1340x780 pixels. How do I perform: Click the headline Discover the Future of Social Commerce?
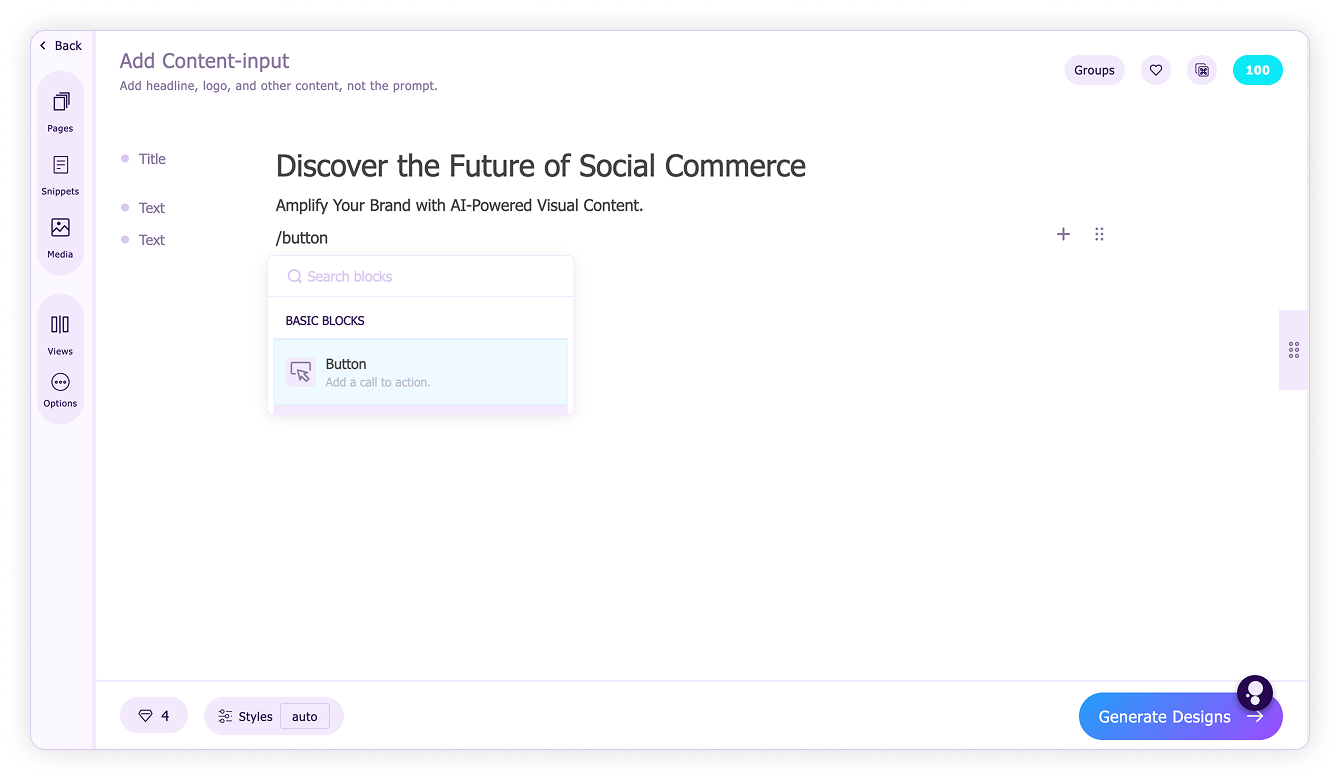click(x=540, y=166)
